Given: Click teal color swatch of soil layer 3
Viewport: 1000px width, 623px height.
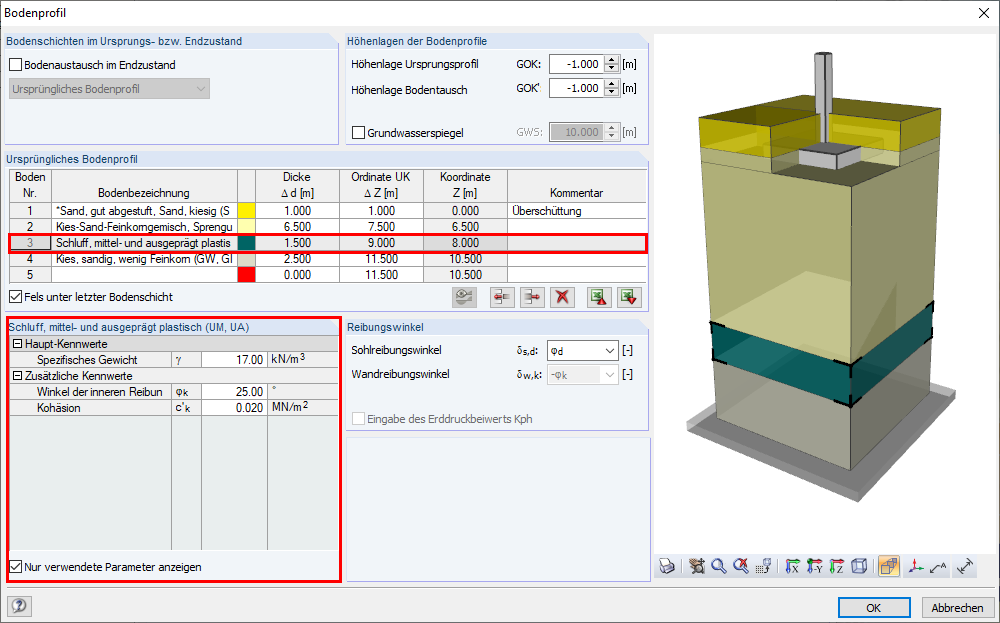Looking at the screenshot, I should 246,243.
